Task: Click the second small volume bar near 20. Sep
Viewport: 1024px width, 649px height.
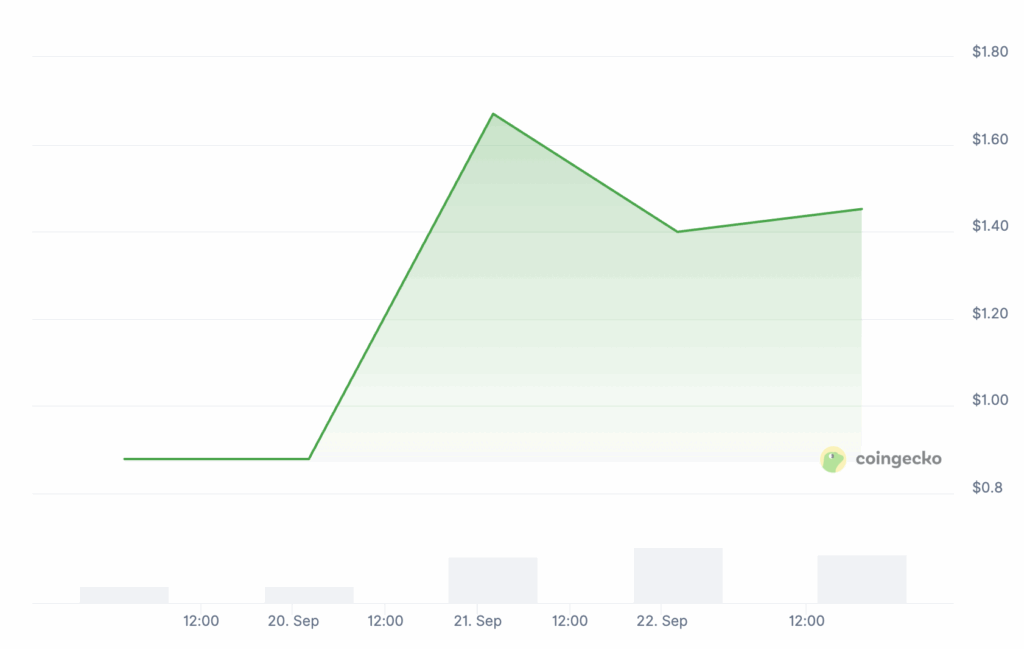Action: [309, 595]
